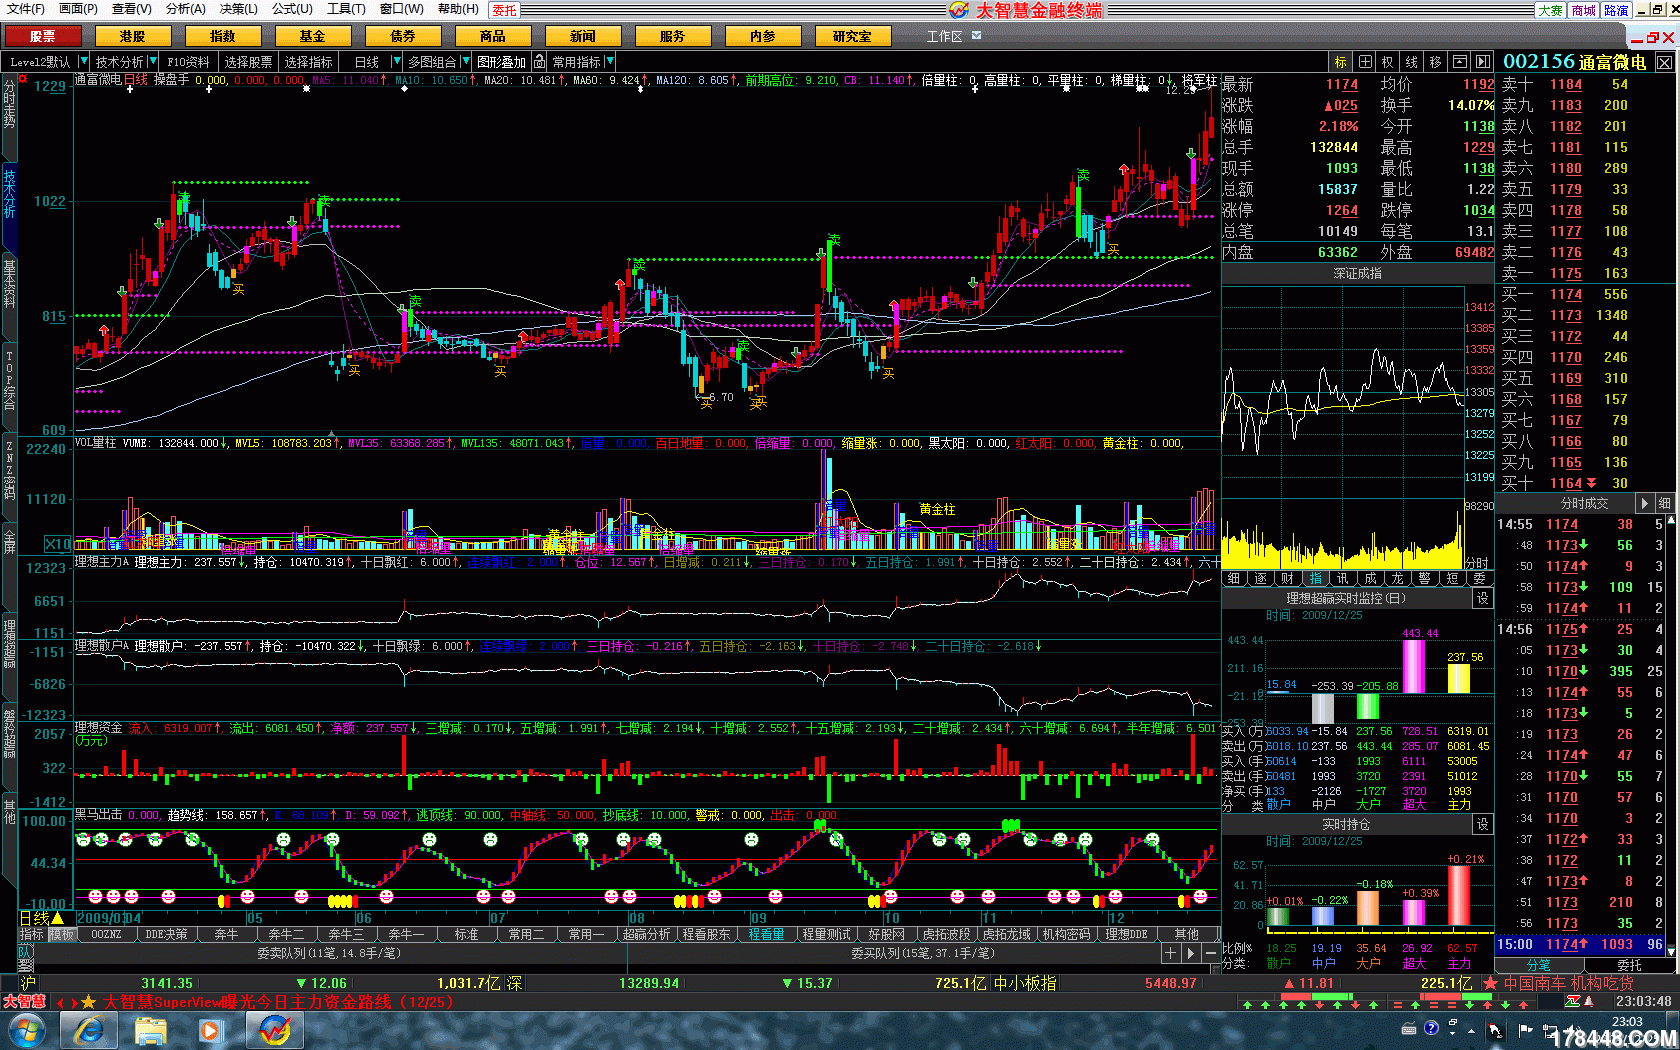1680x1050 pixels.
Task: Toggle the 移 move button
Action: coord(1435,62)
